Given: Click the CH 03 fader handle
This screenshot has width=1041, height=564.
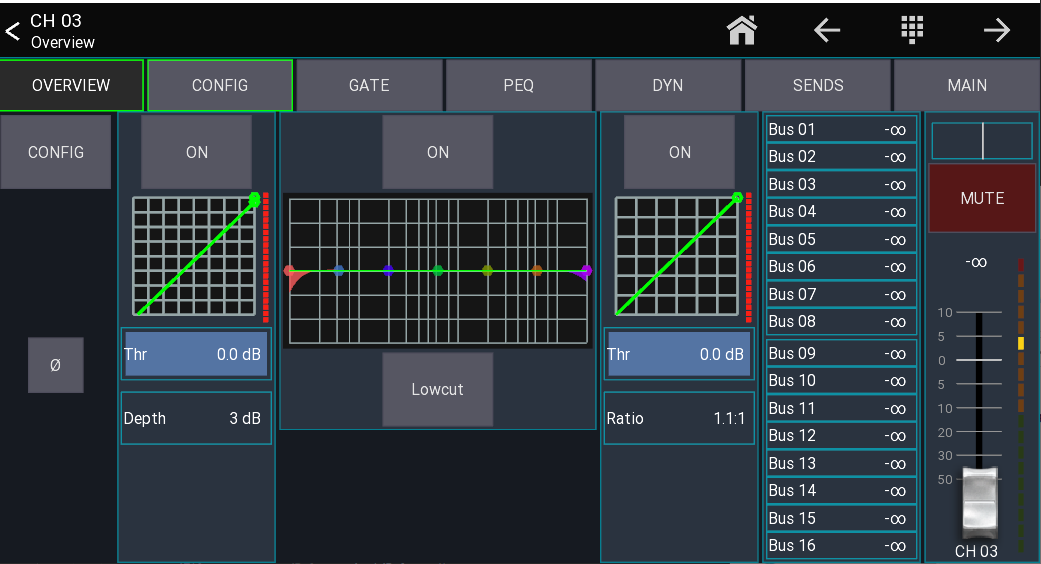Looking at the screenshot, I should [x=980, y=500].
